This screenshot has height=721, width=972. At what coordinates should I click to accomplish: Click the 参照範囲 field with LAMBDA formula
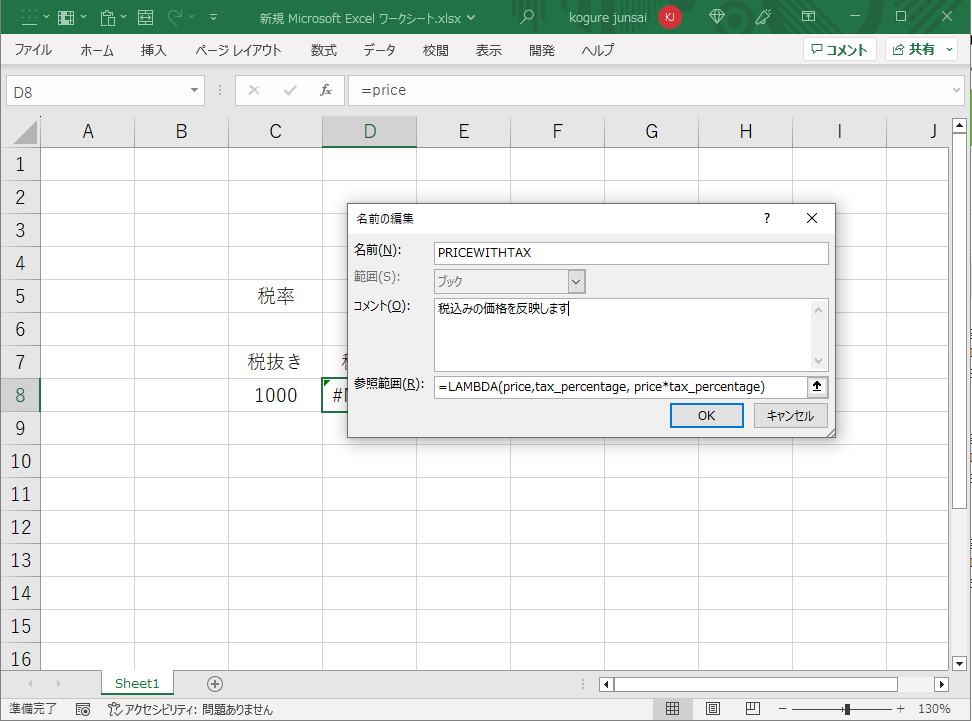click(620, 387)
